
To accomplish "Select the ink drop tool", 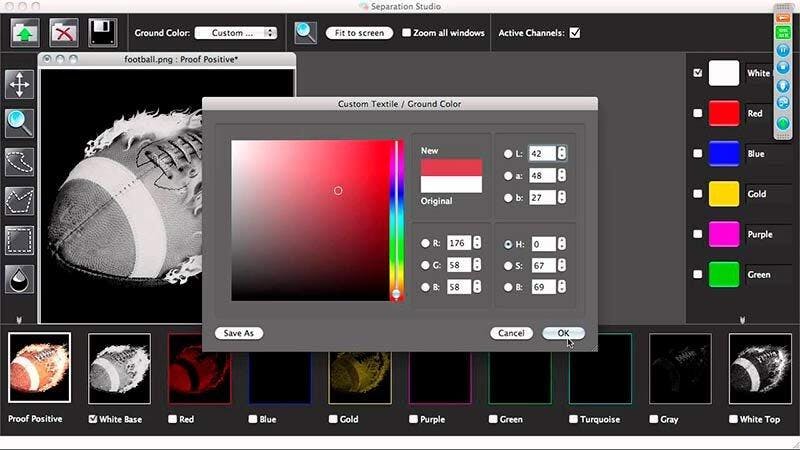I will 20,279.
